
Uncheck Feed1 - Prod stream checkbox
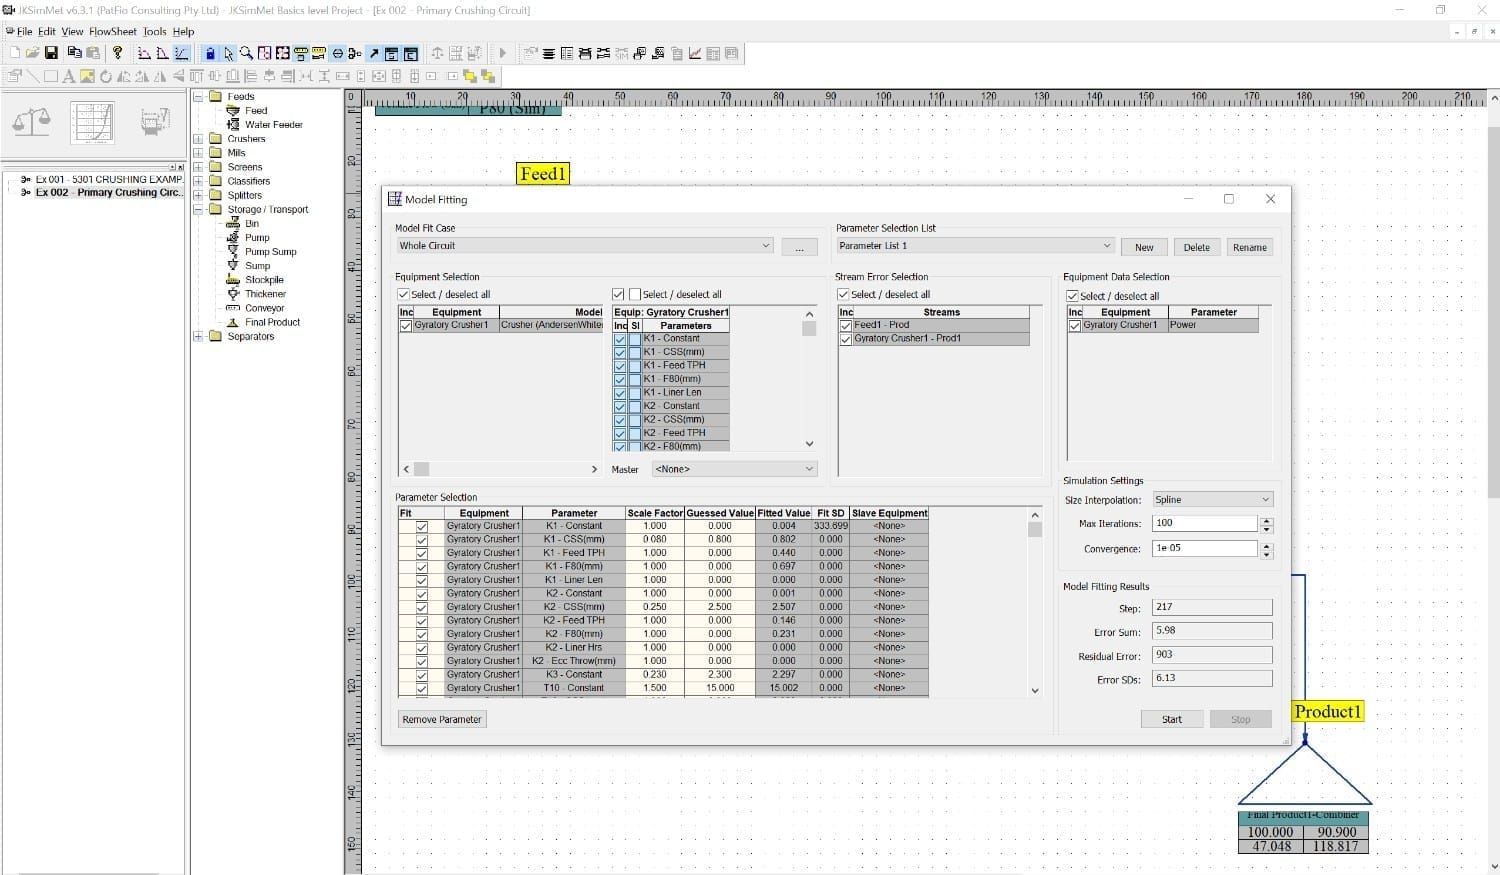pyautogui.click(x=846, y=325)
